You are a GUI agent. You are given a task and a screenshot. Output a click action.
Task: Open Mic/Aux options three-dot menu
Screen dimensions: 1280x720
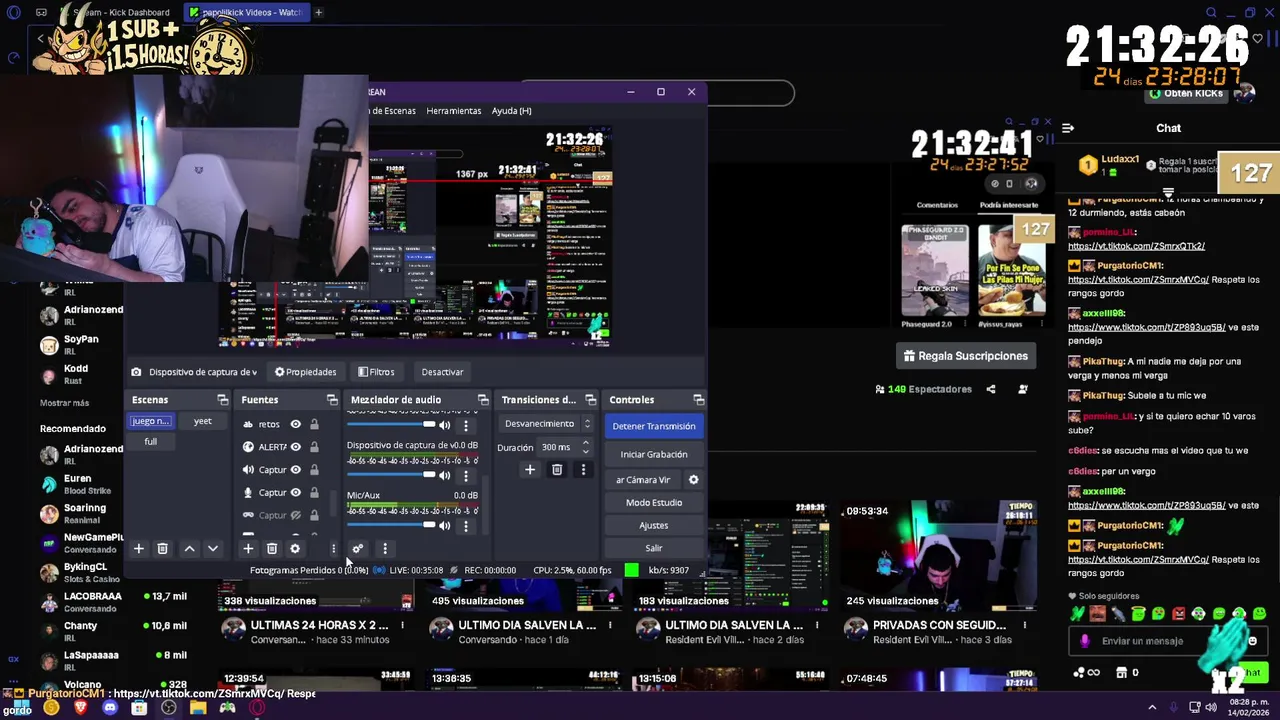tap(465, 525)
